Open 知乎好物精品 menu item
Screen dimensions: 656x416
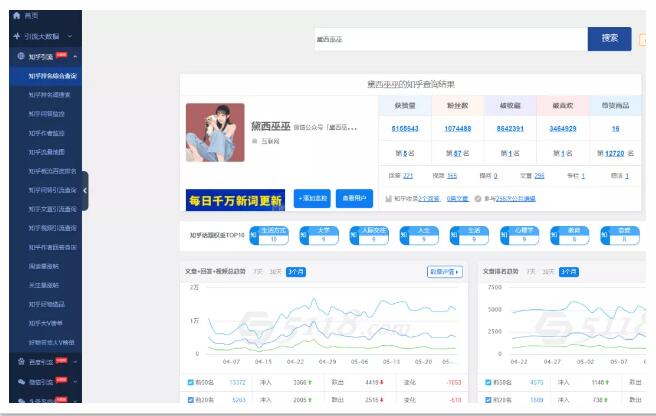coord(46,304)
